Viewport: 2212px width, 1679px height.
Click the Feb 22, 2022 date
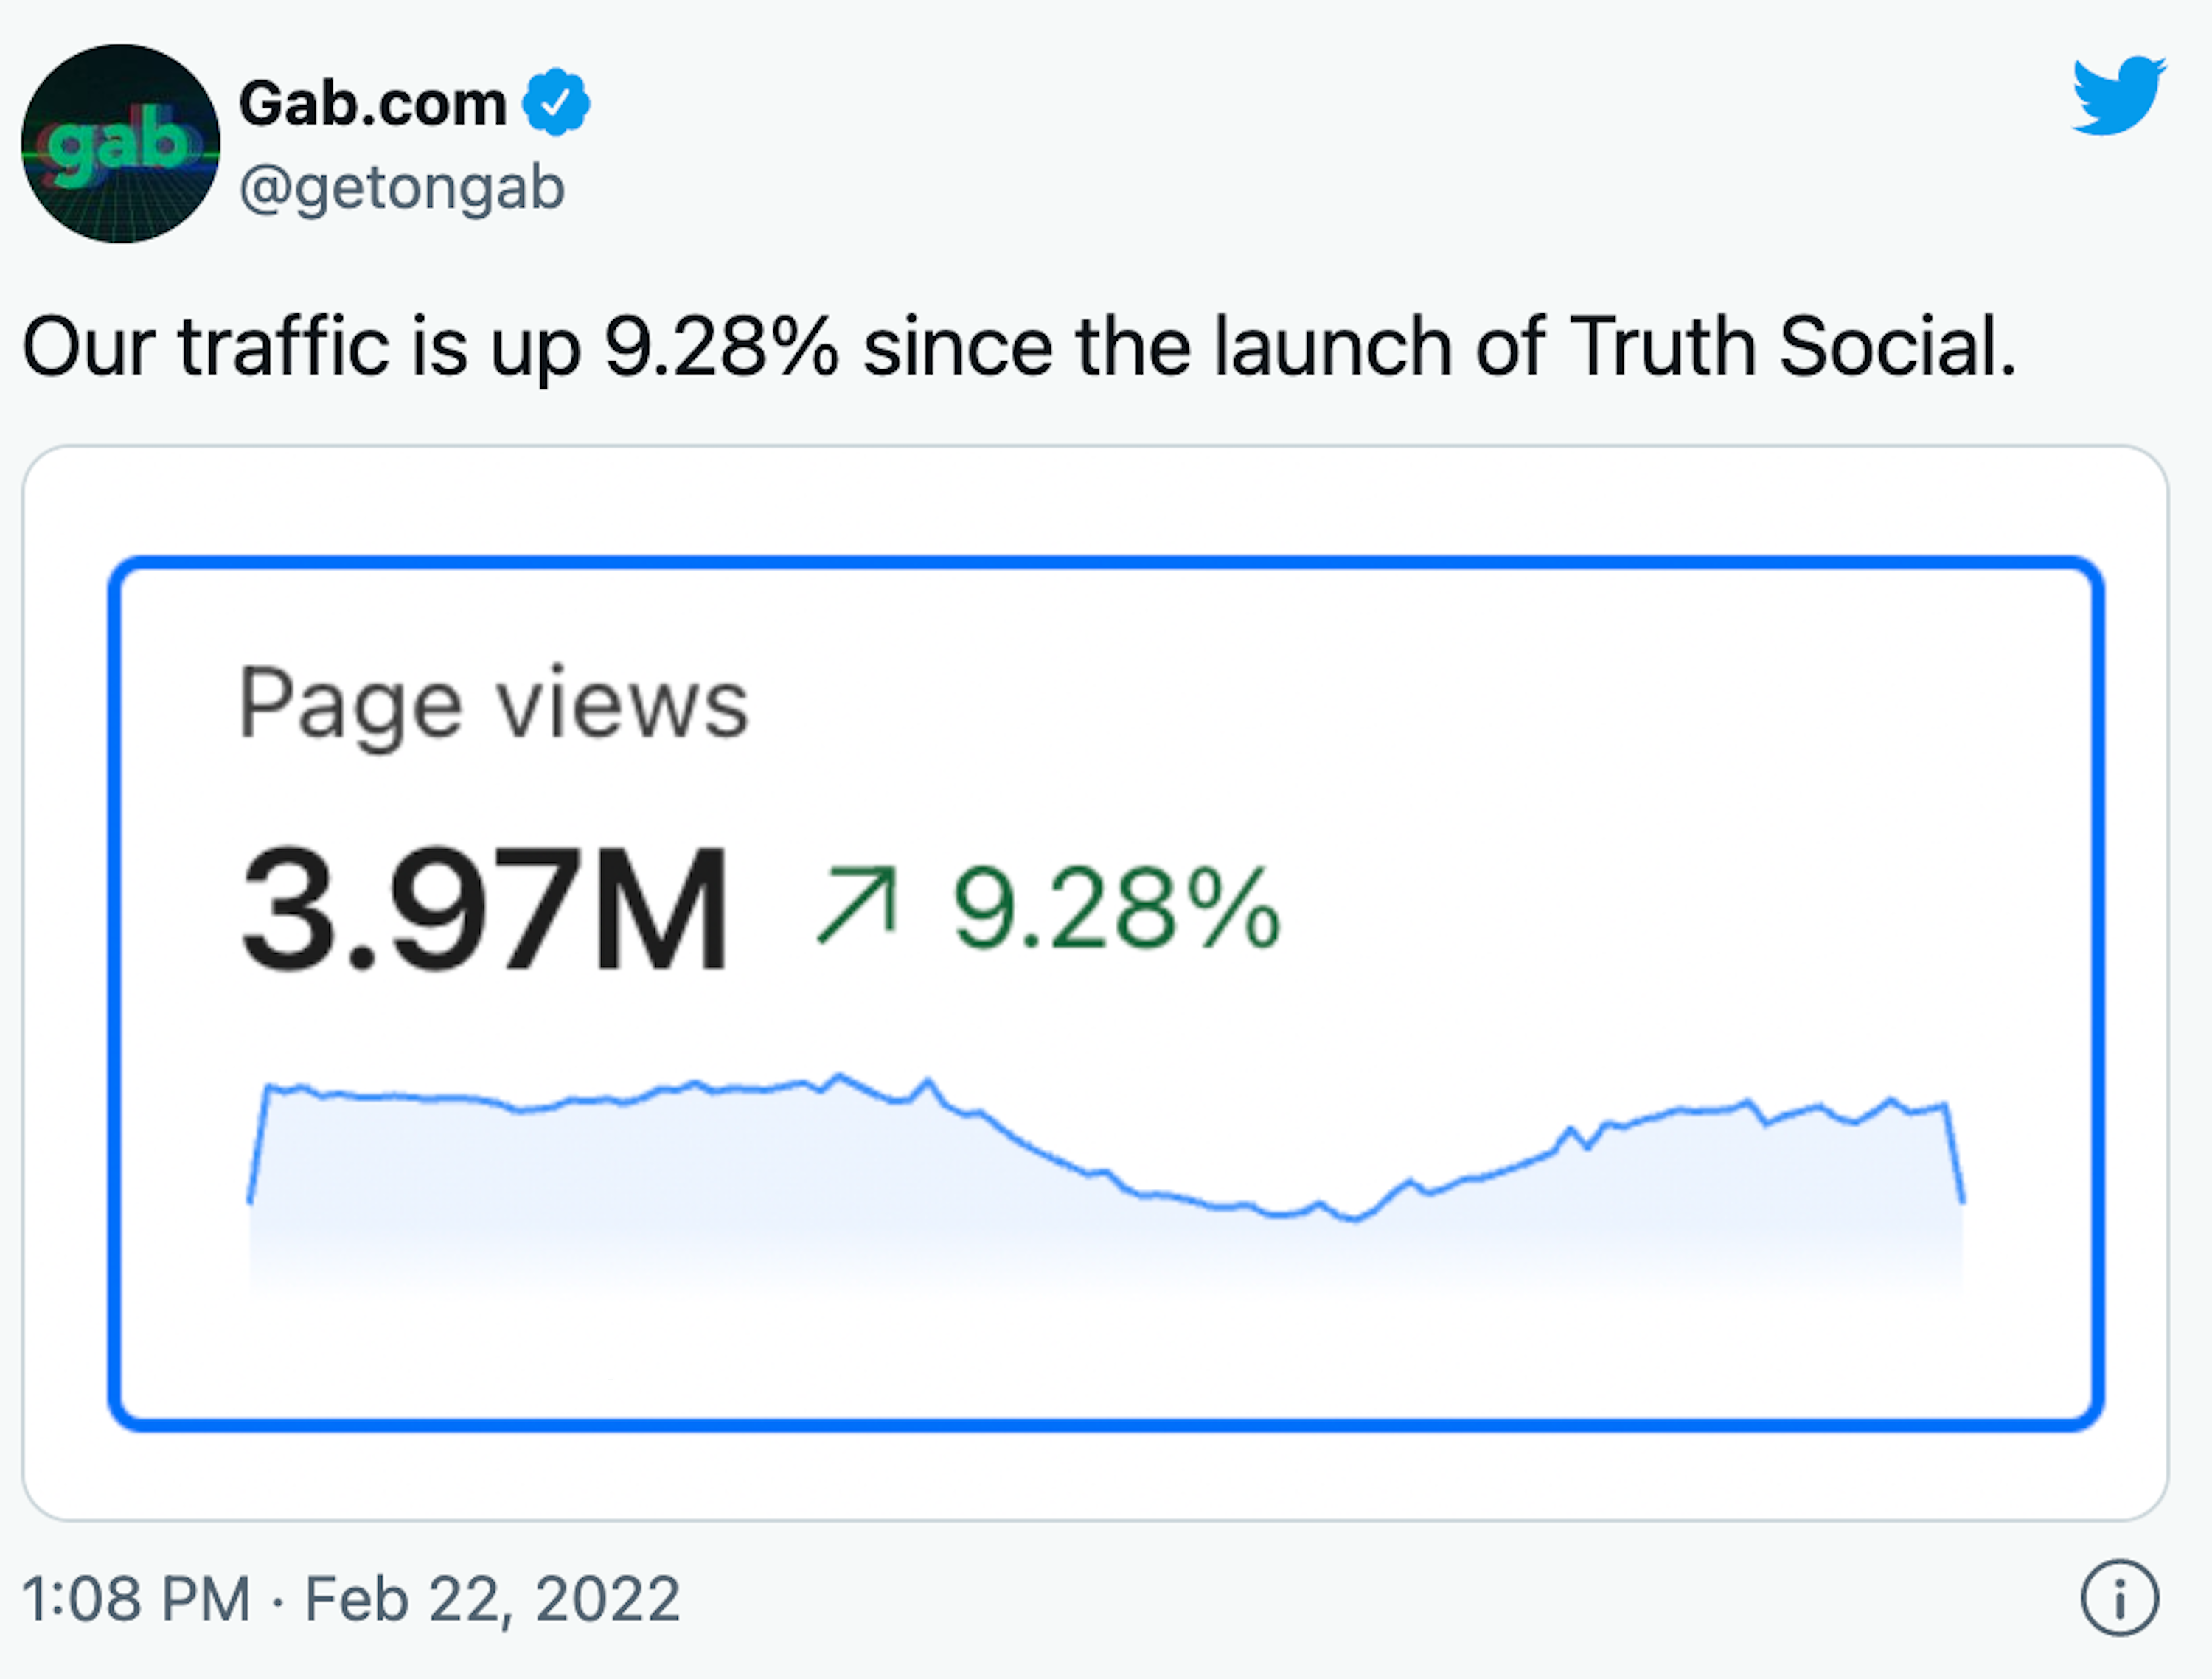coord(492,1598)
